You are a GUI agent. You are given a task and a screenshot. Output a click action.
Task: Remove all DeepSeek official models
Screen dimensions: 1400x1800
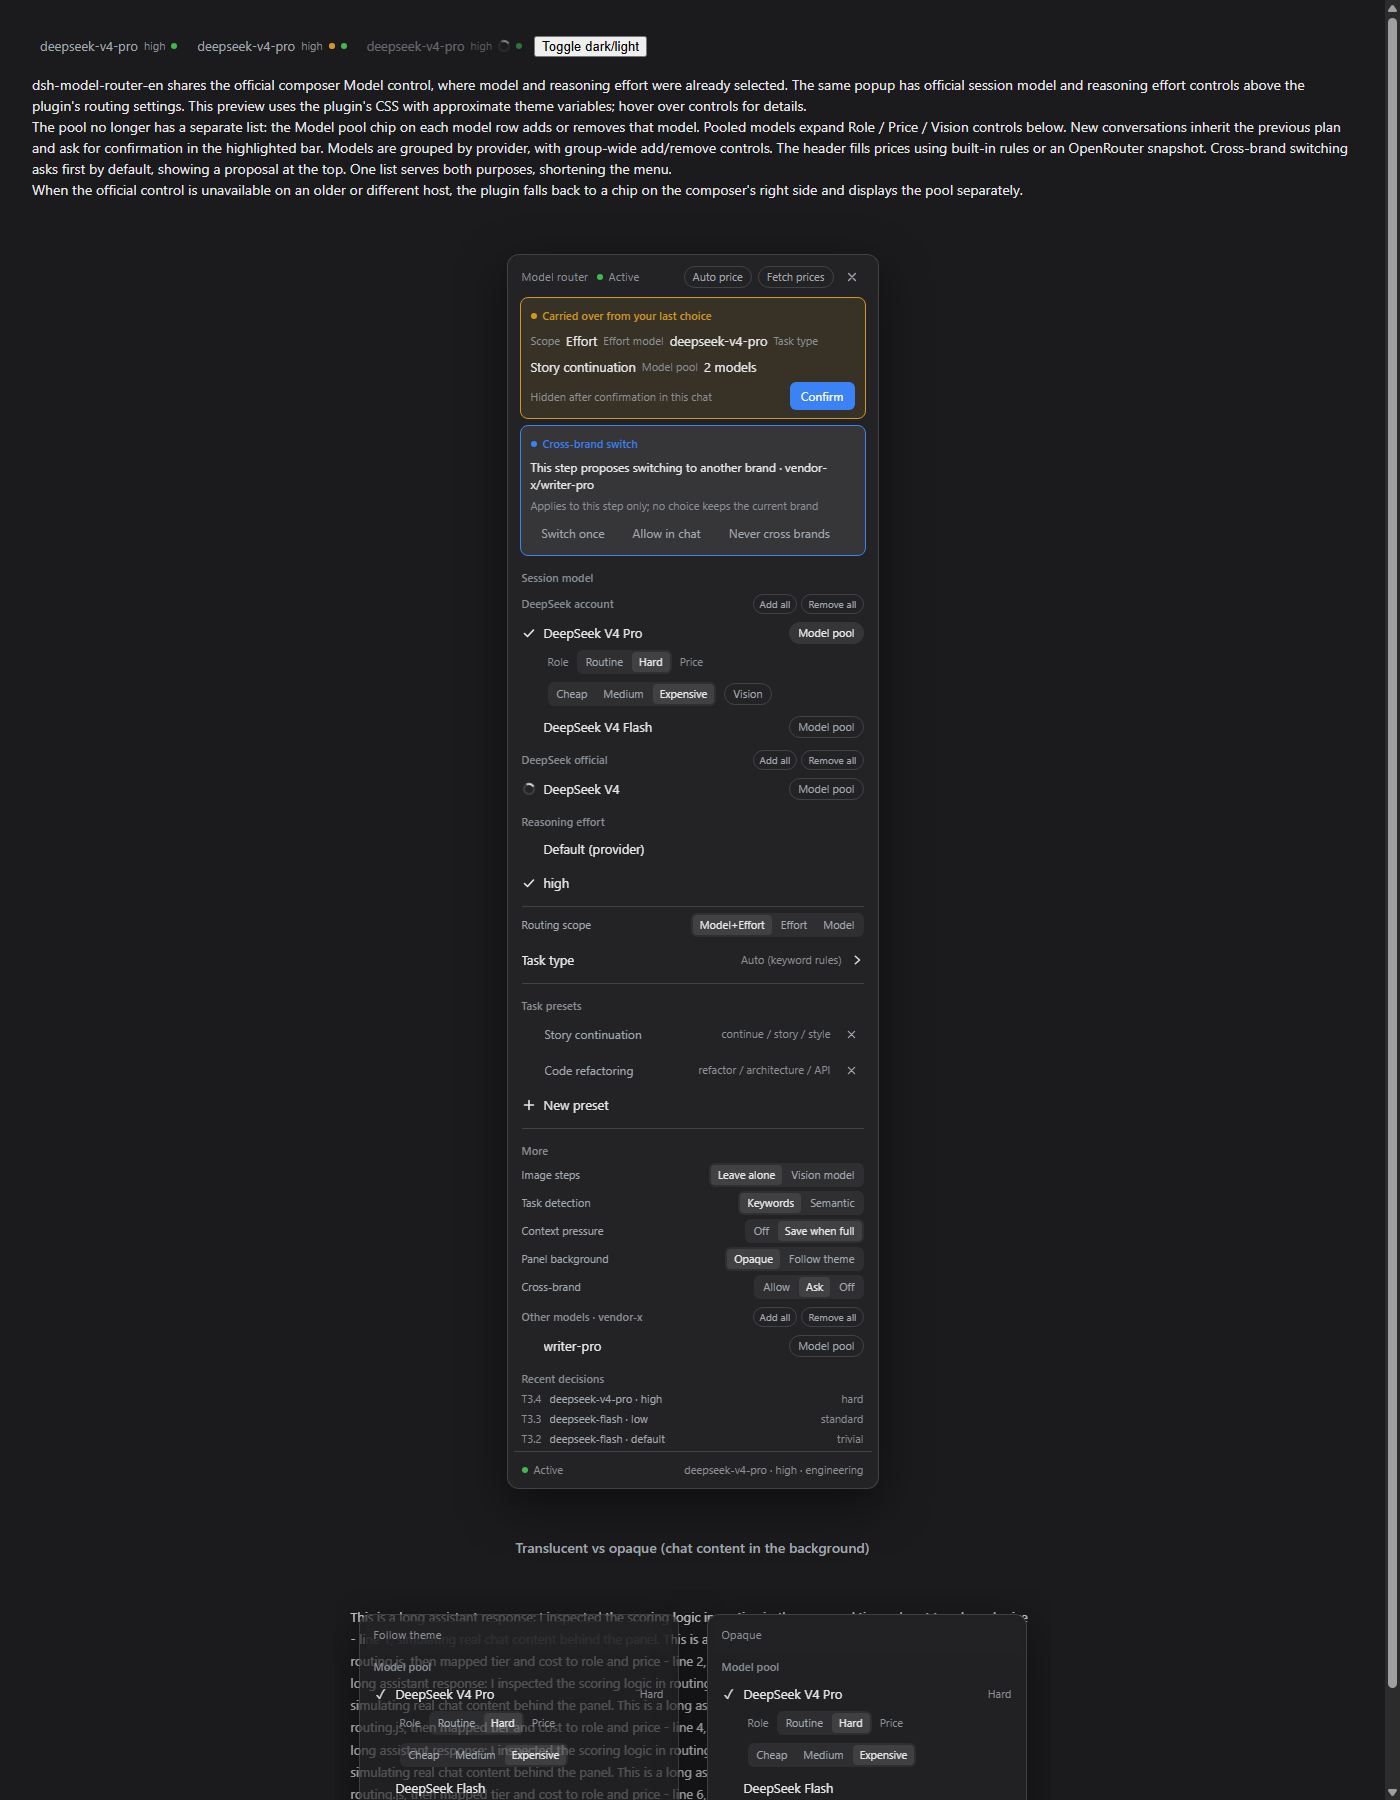coord(832,760)
